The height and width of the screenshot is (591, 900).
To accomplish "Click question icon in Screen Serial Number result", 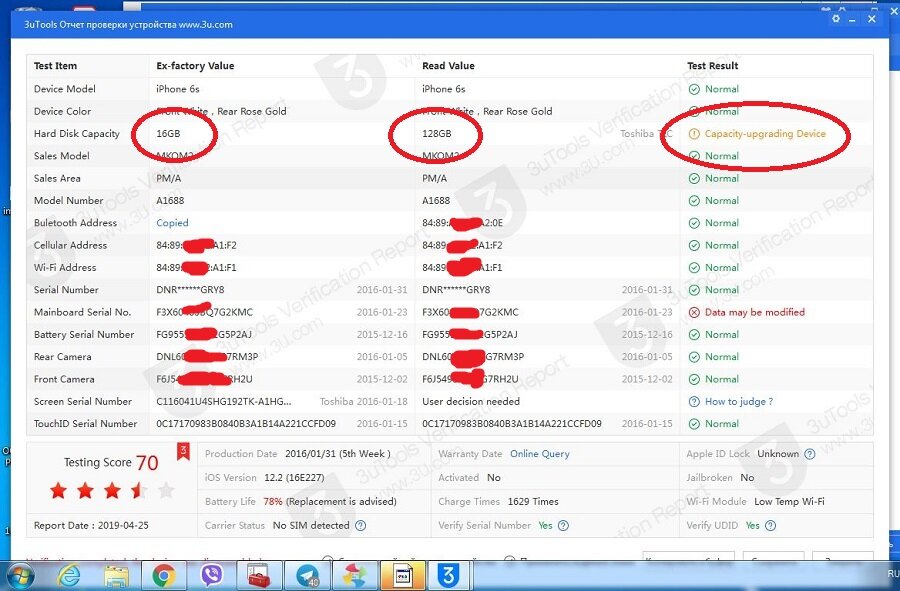I will point(694,402).
